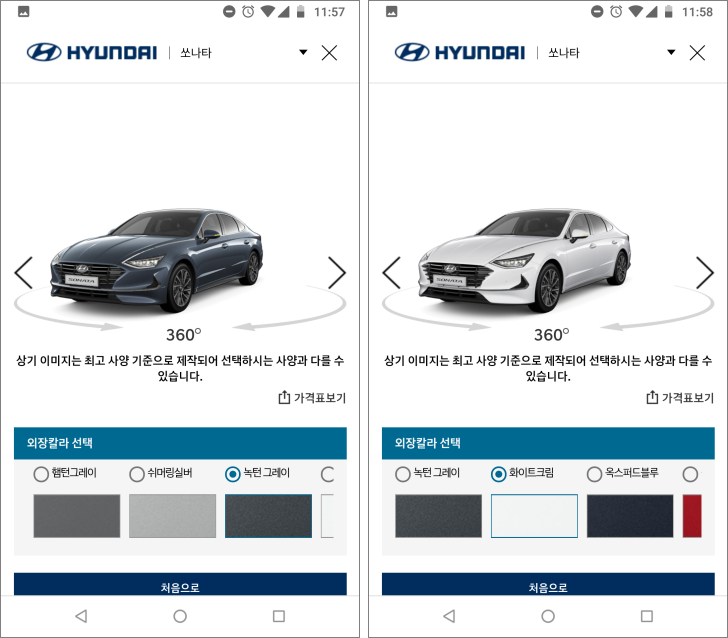Select the 화이트크림 radio button
Image resolution: width=728 pixels, height=638 pixels.
click(x=499, y=474)
